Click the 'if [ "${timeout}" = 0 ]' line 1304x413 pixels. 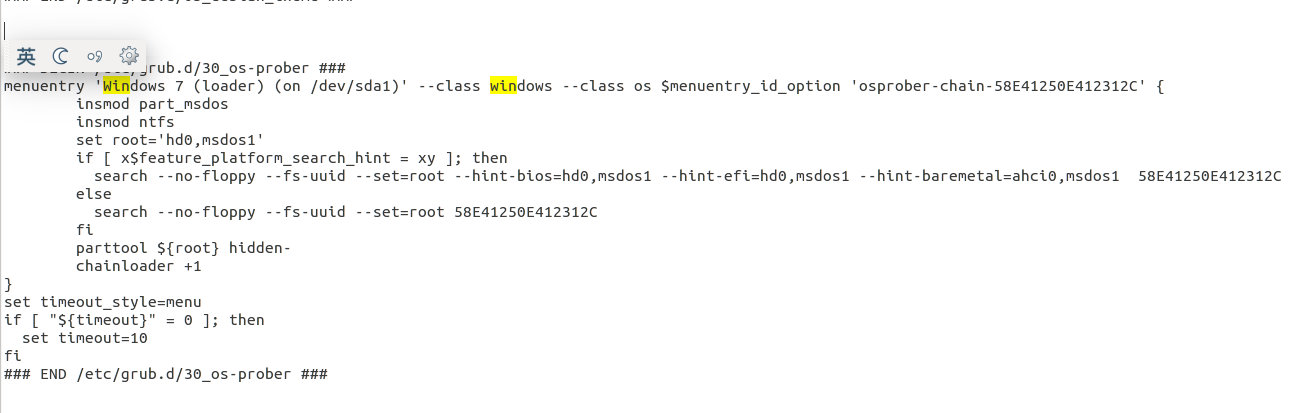click(134, 320)
